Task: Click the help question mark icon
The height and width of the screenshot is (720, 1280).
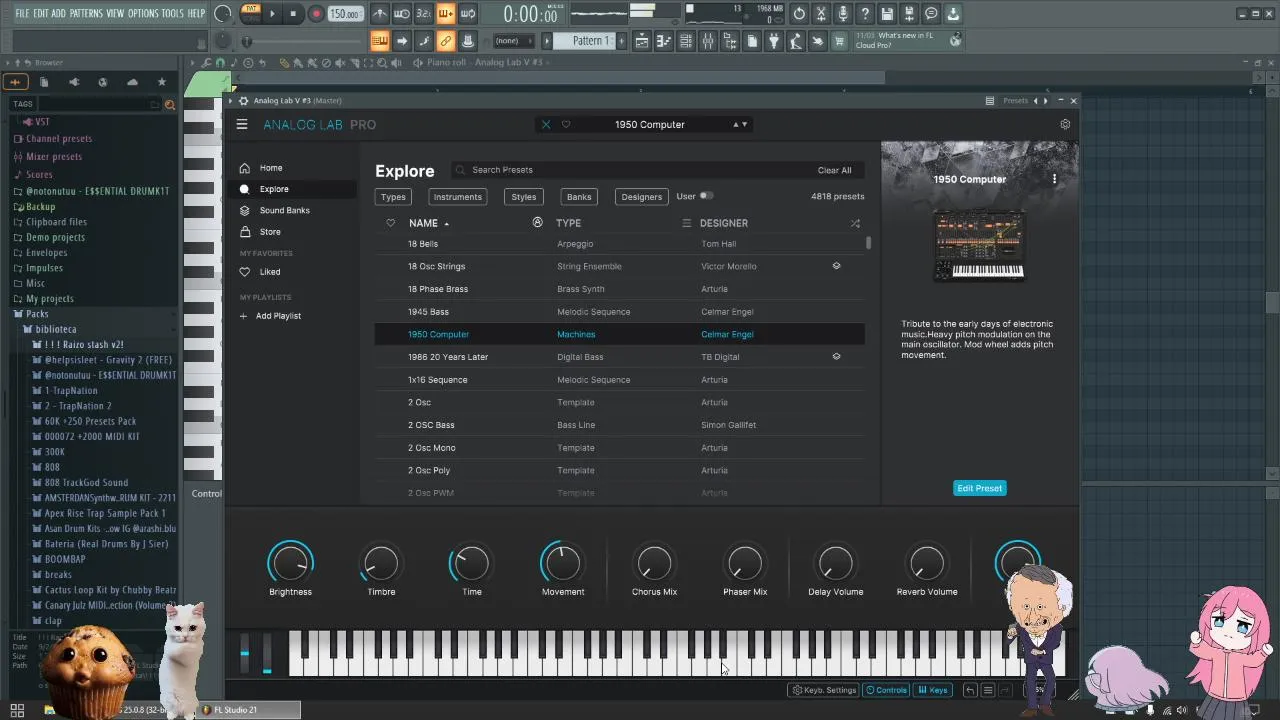Action: point(865,14)
